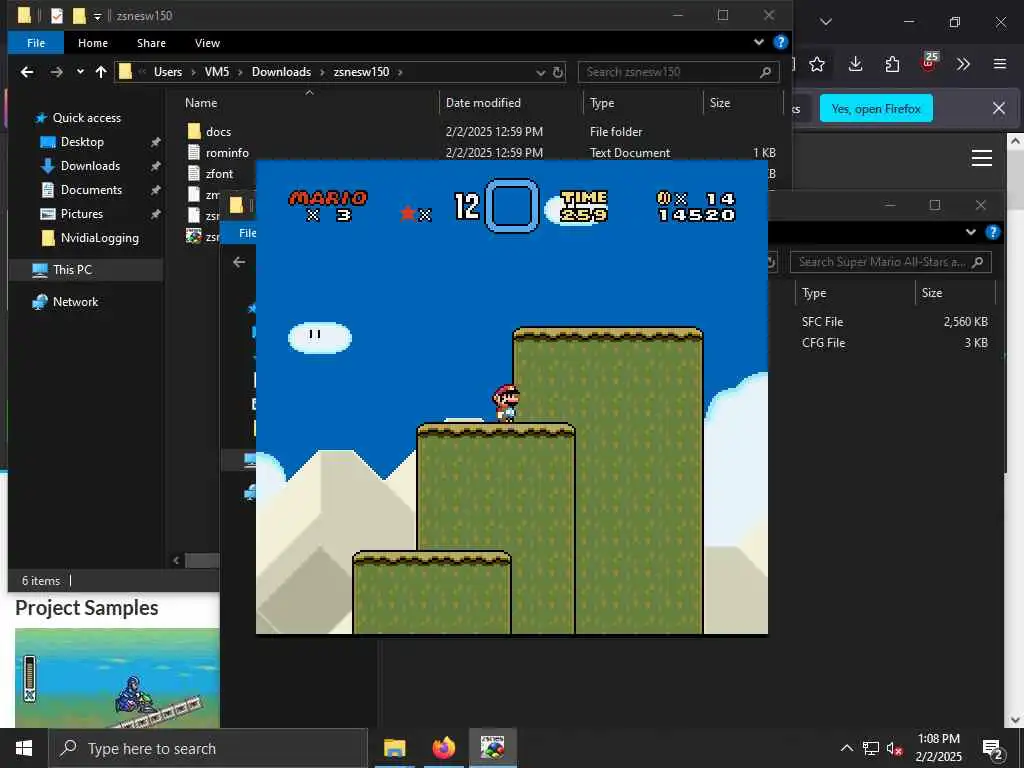This screenshot has height=768, width=1024.
Task: Bookmark this page with star icon
Action: 817,64
